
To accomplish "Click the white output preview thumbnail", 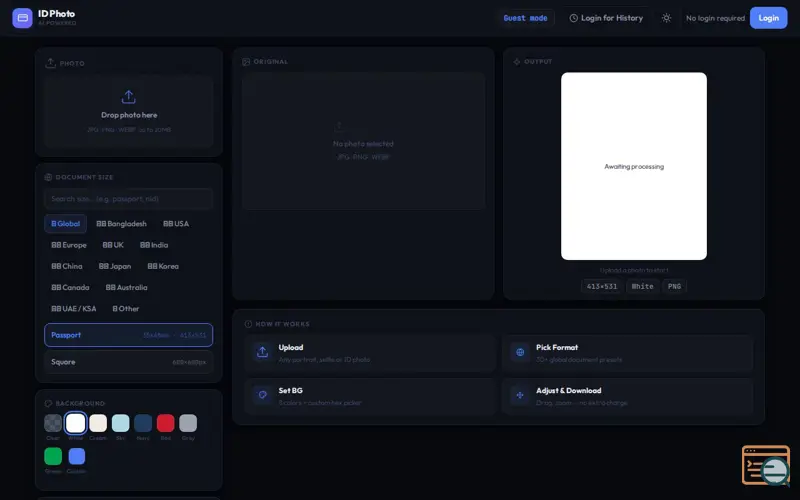I will click(x=634, y=166).
